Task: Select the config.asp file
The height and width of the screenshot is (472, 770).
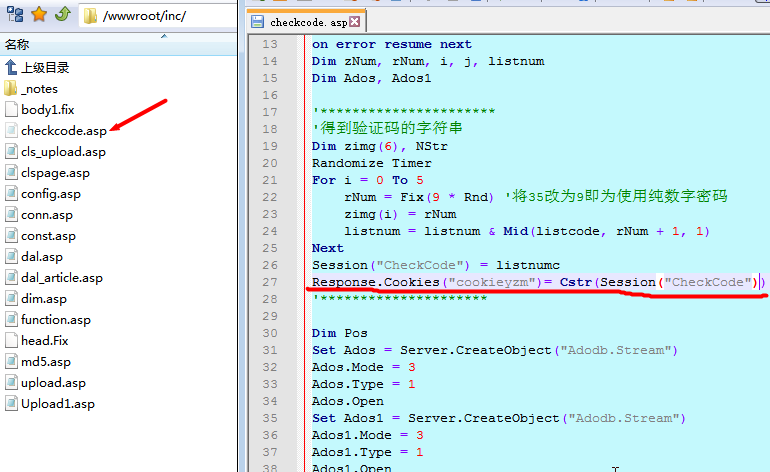Action: click(51, 194)
